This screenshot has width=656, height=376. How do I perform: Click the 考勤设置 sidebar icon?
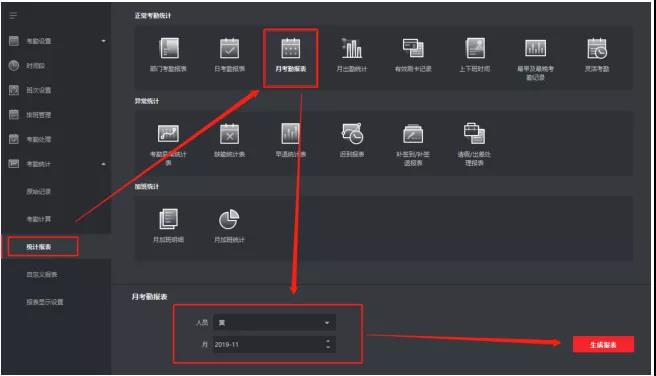point(14,41)
